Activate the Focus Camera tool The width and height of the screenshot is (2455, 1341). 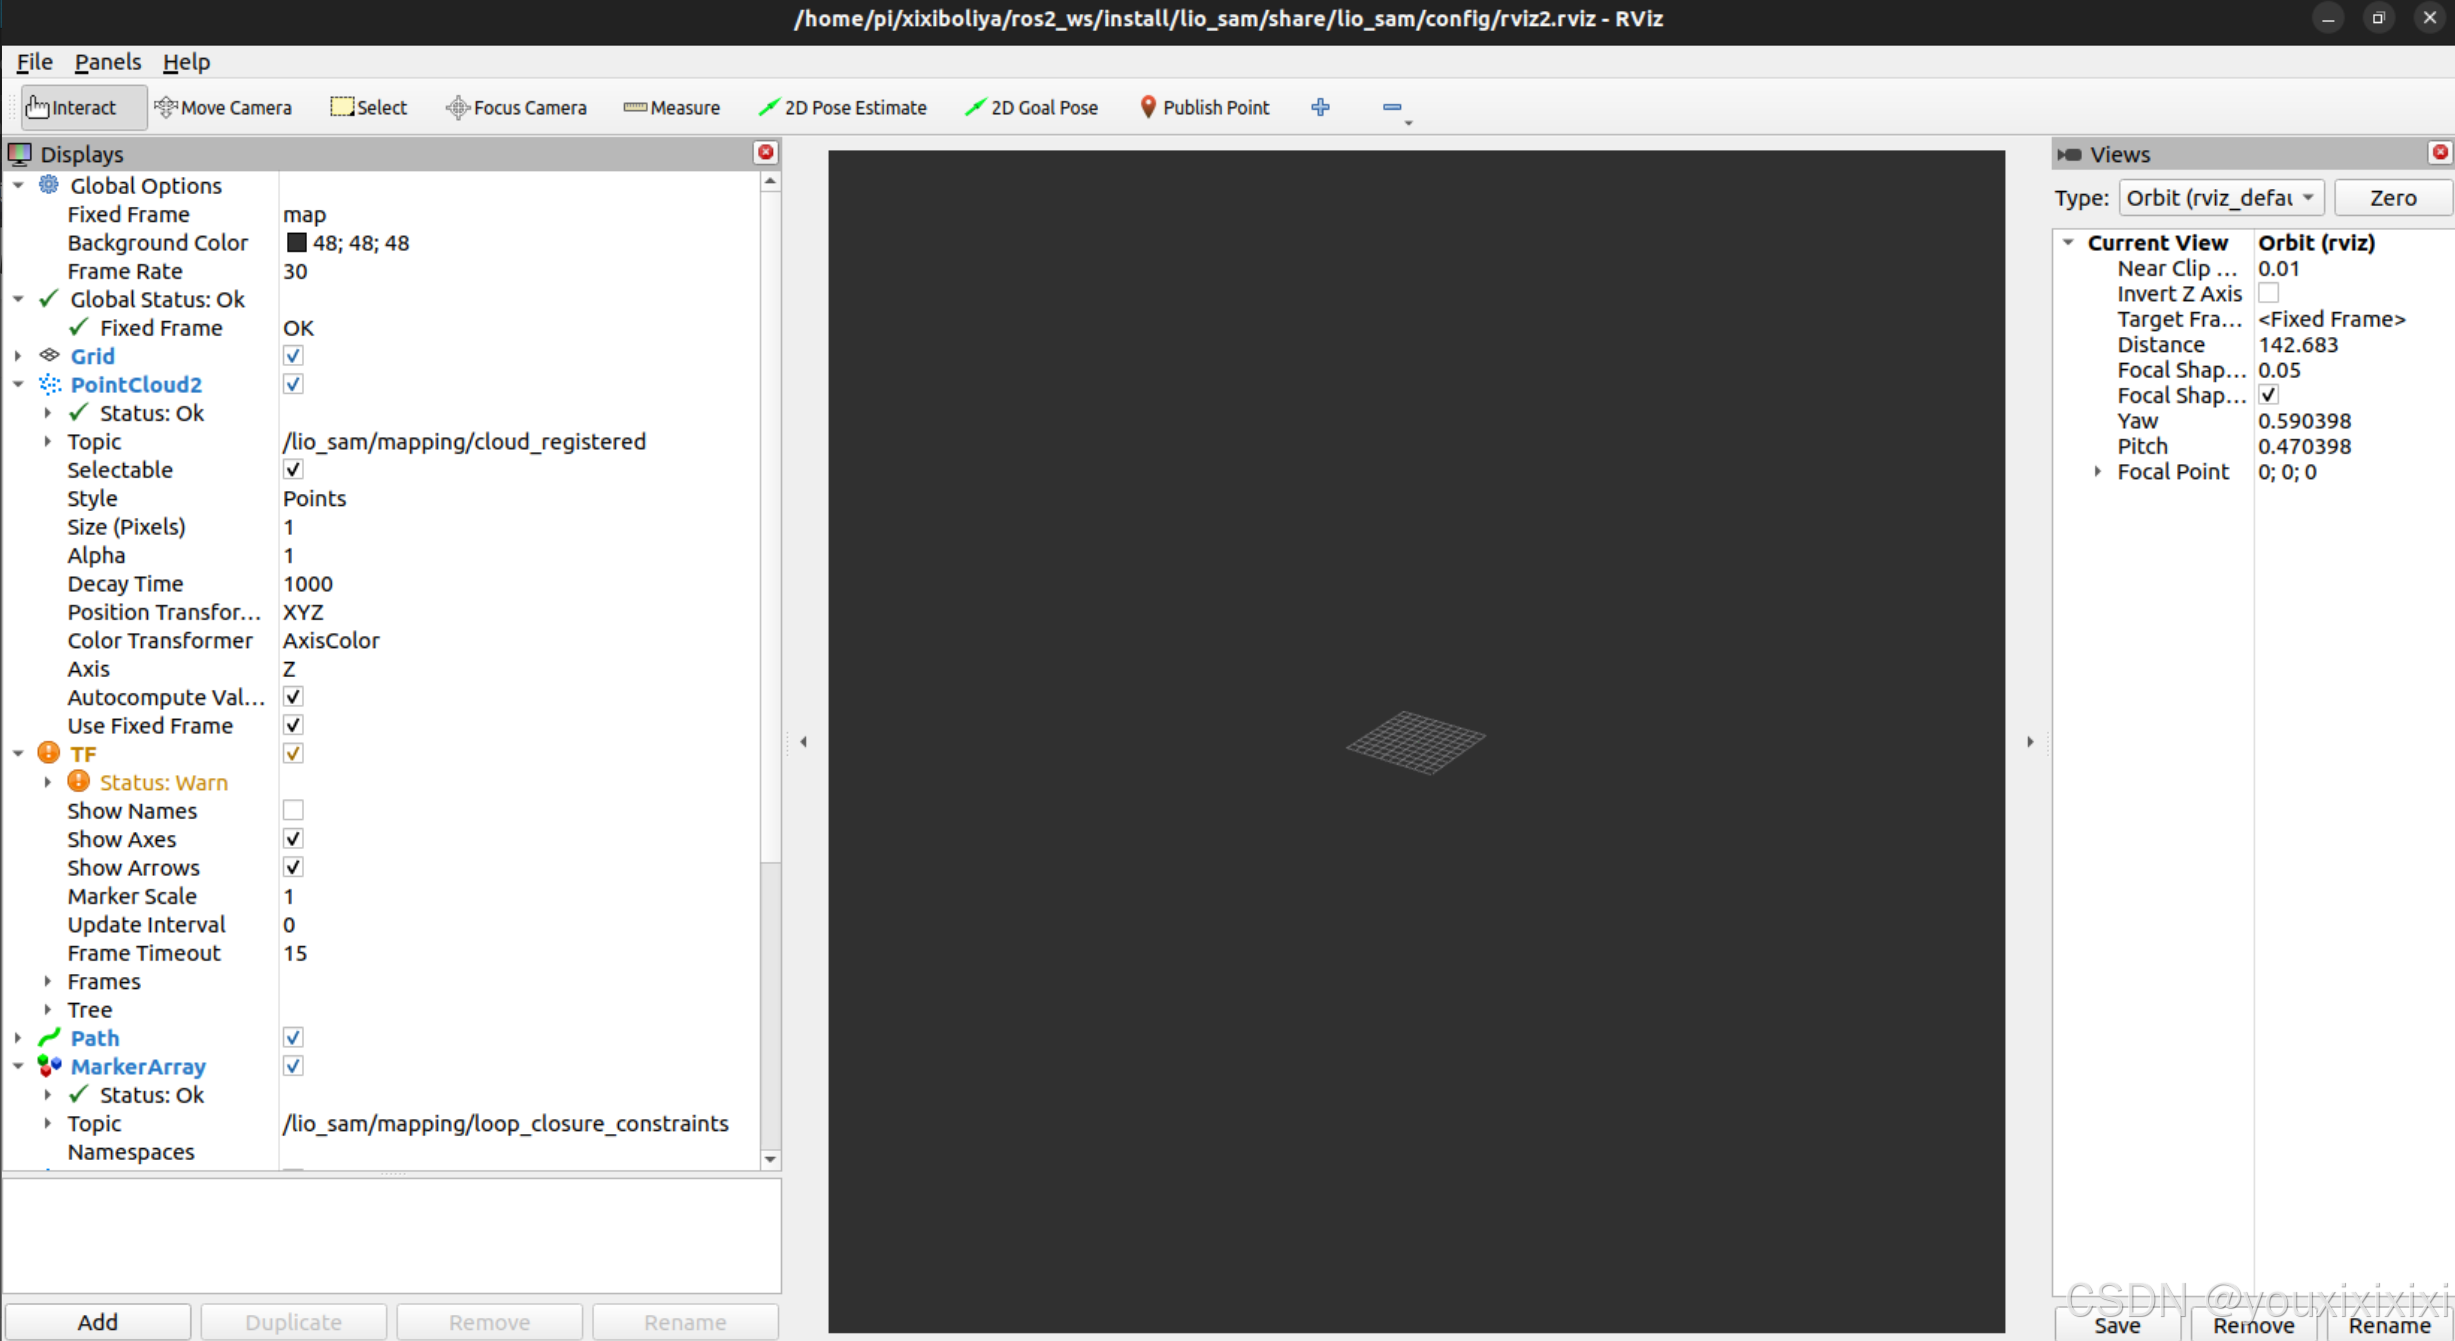tap(516, 107)
